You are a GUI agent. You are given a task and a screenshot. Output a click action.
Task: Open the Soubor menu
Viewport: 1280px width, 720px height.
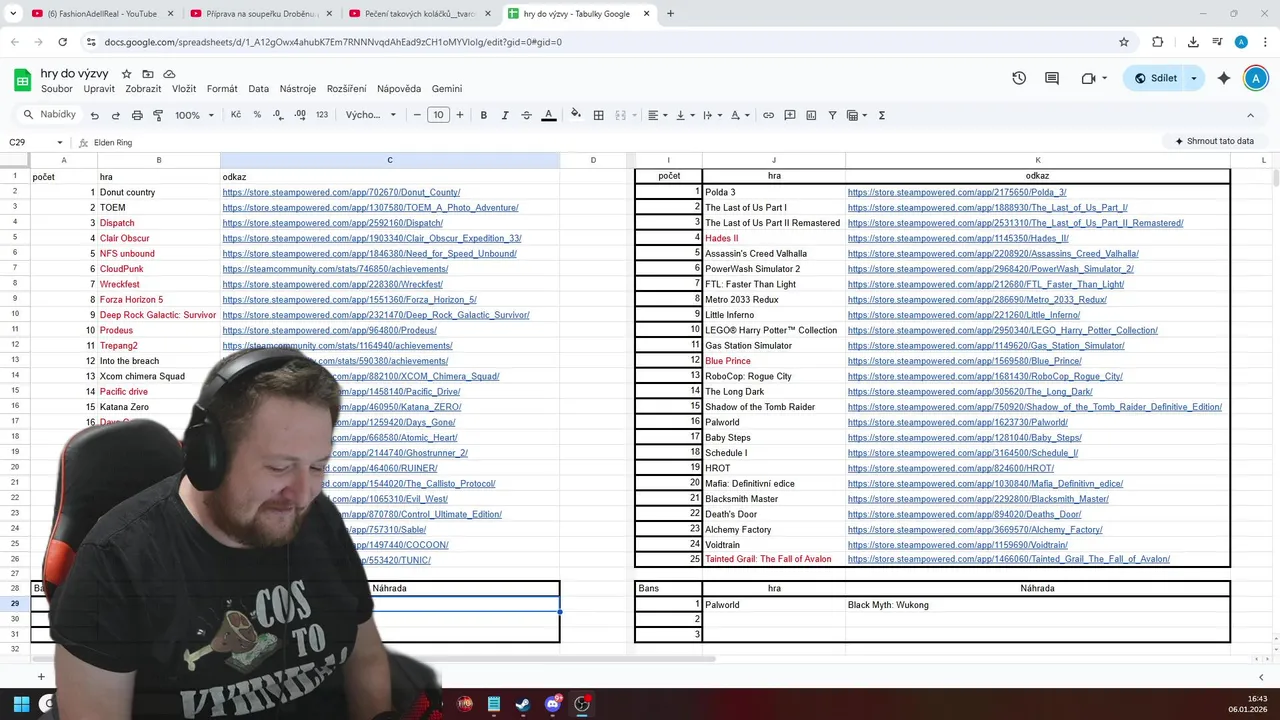tap(57, 89)
